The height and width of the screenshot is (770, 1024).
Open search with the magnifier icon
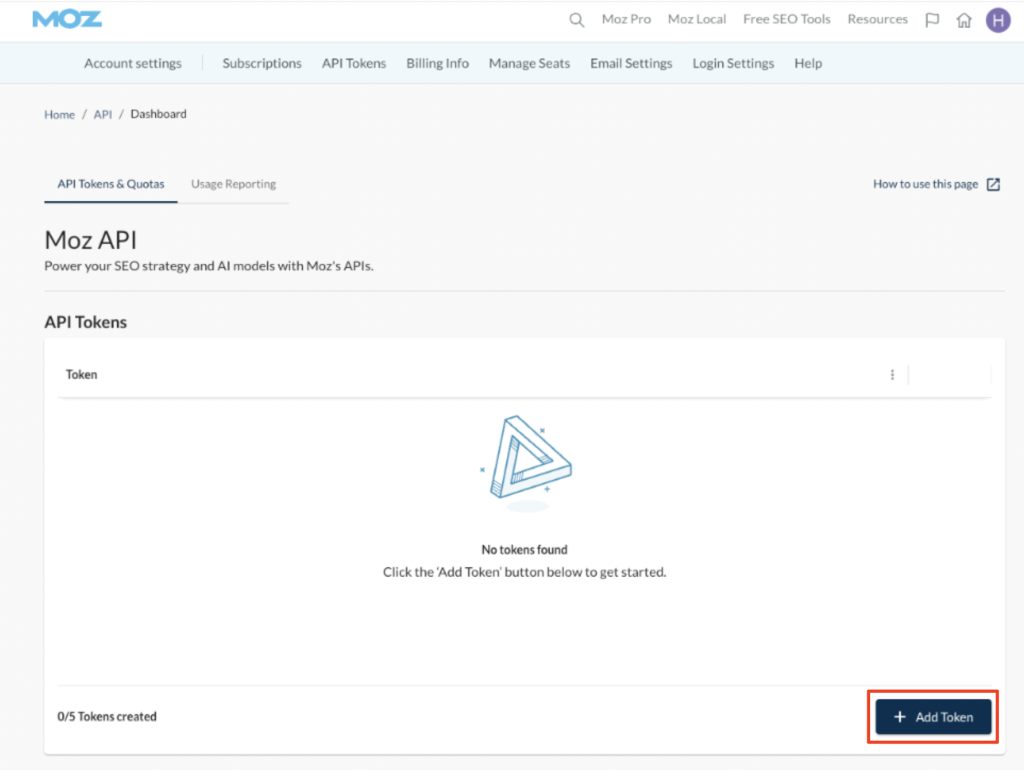click(x=576, y=20)
